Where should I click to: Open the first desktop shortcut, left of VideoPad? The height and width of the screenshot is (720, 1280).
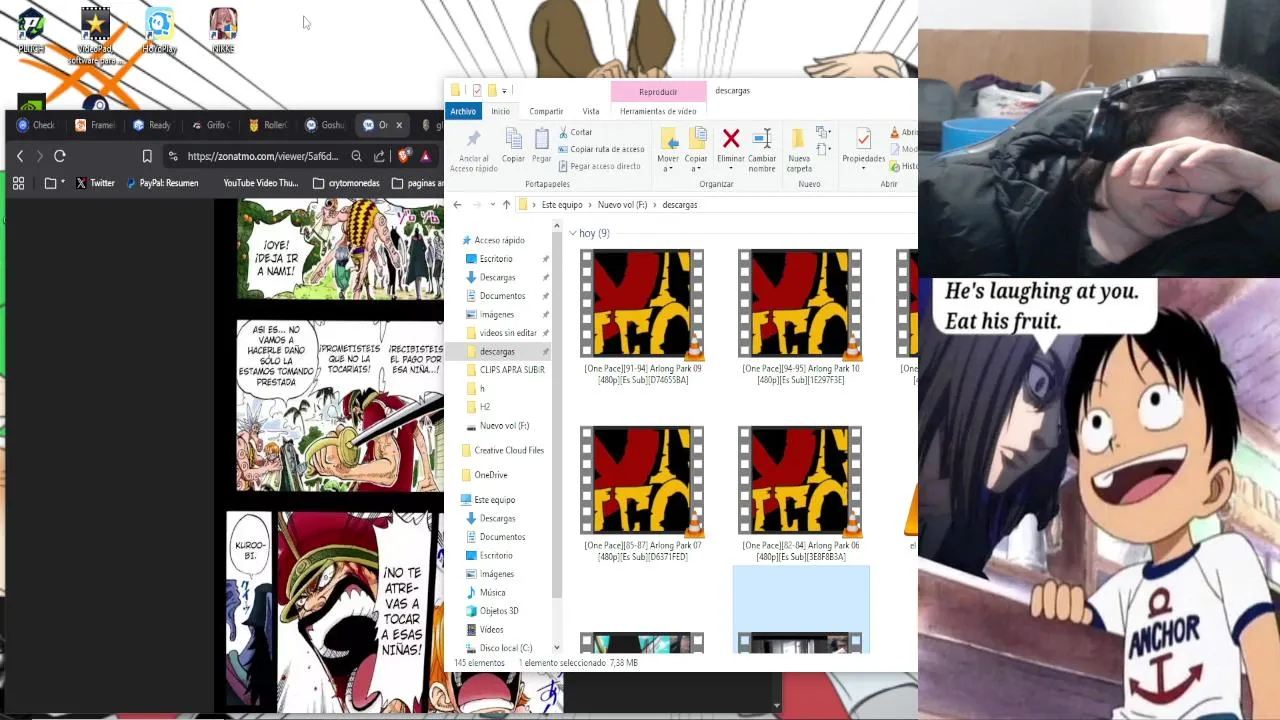coord(31,32)
